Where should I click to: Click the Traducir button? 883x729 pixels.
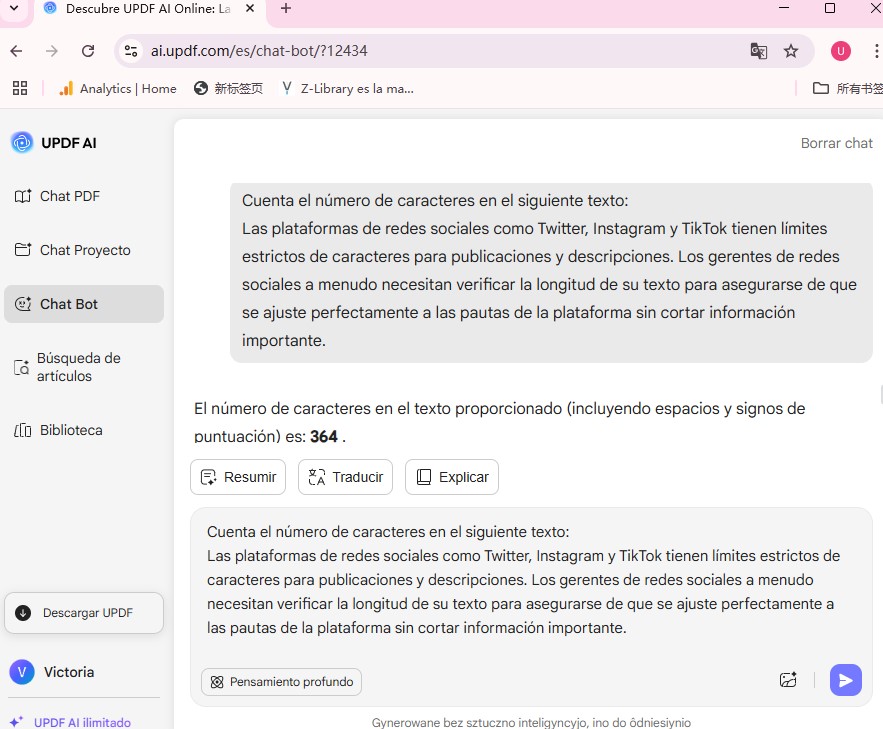(345, 477)
